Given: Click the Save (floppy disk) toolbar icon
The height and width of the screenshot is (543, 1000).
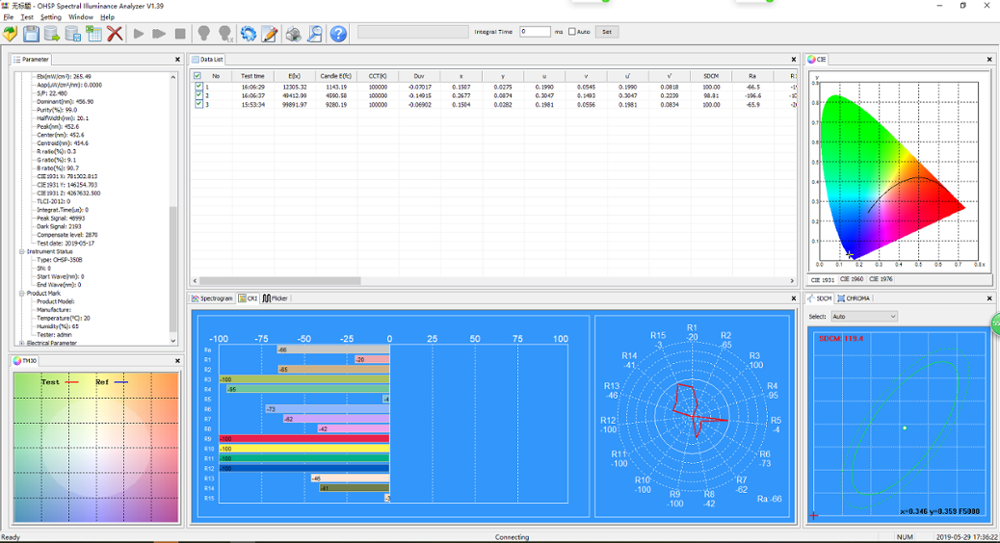Looking at the screenshot, I should [x=31, y=34].
